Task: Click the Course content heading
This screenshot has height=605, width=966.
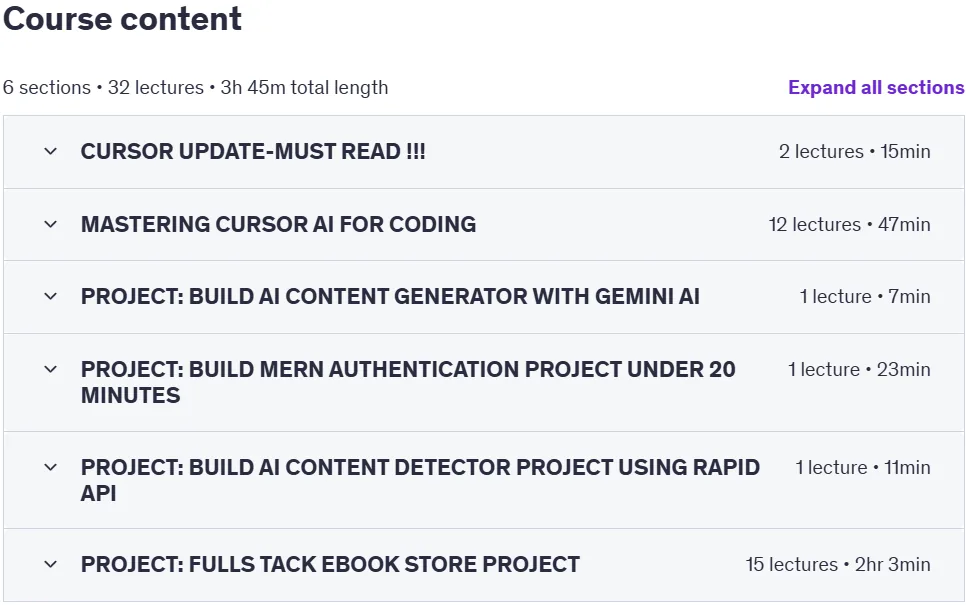Action: (122, 18)
